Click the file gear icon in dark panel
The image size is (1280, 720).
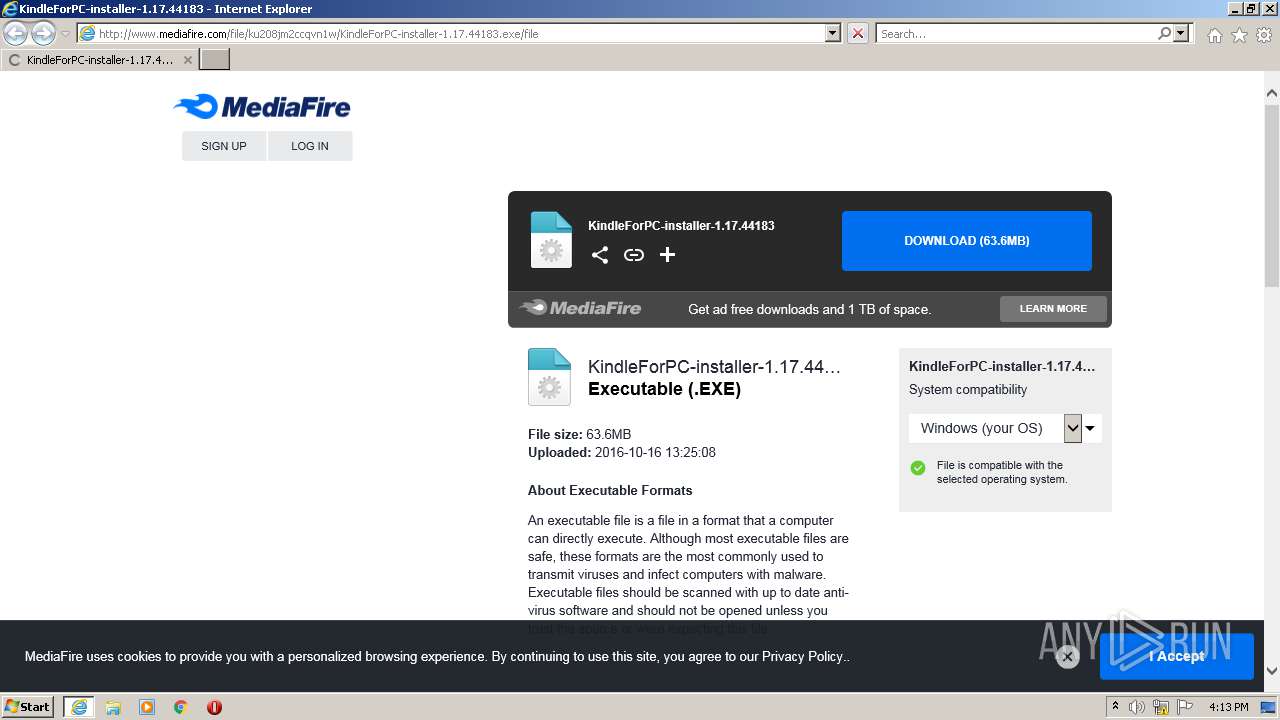551,240
